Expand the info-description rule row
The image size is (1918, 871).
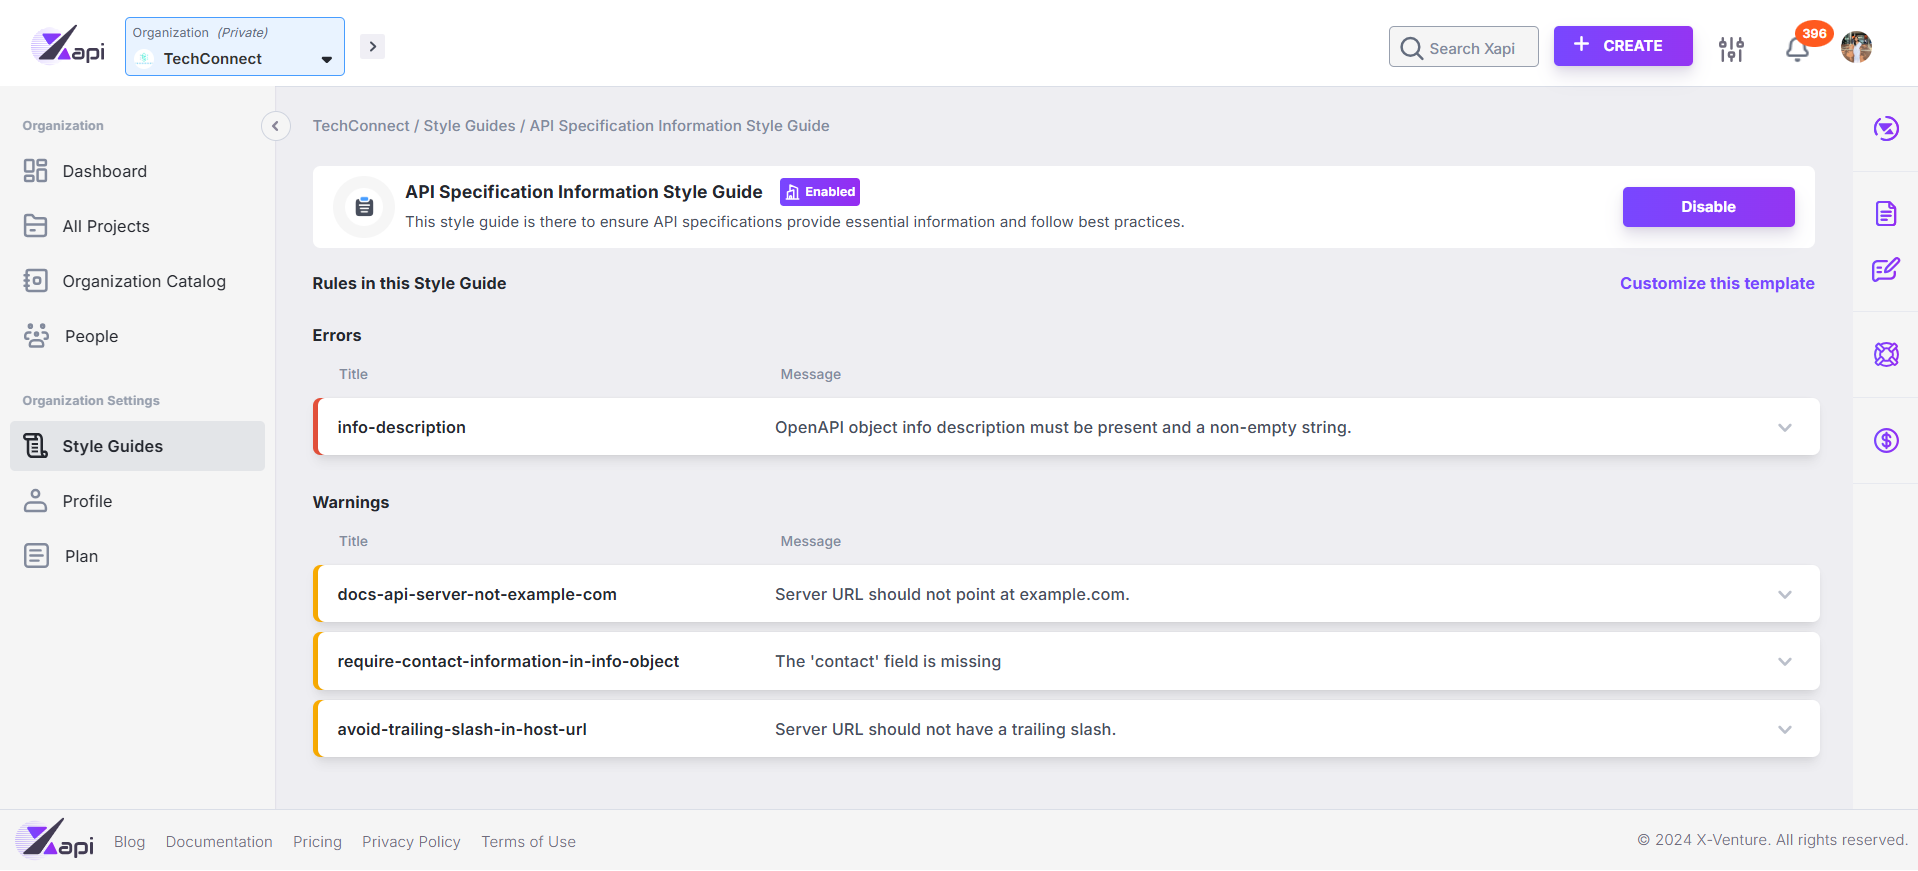[1066, 427]
